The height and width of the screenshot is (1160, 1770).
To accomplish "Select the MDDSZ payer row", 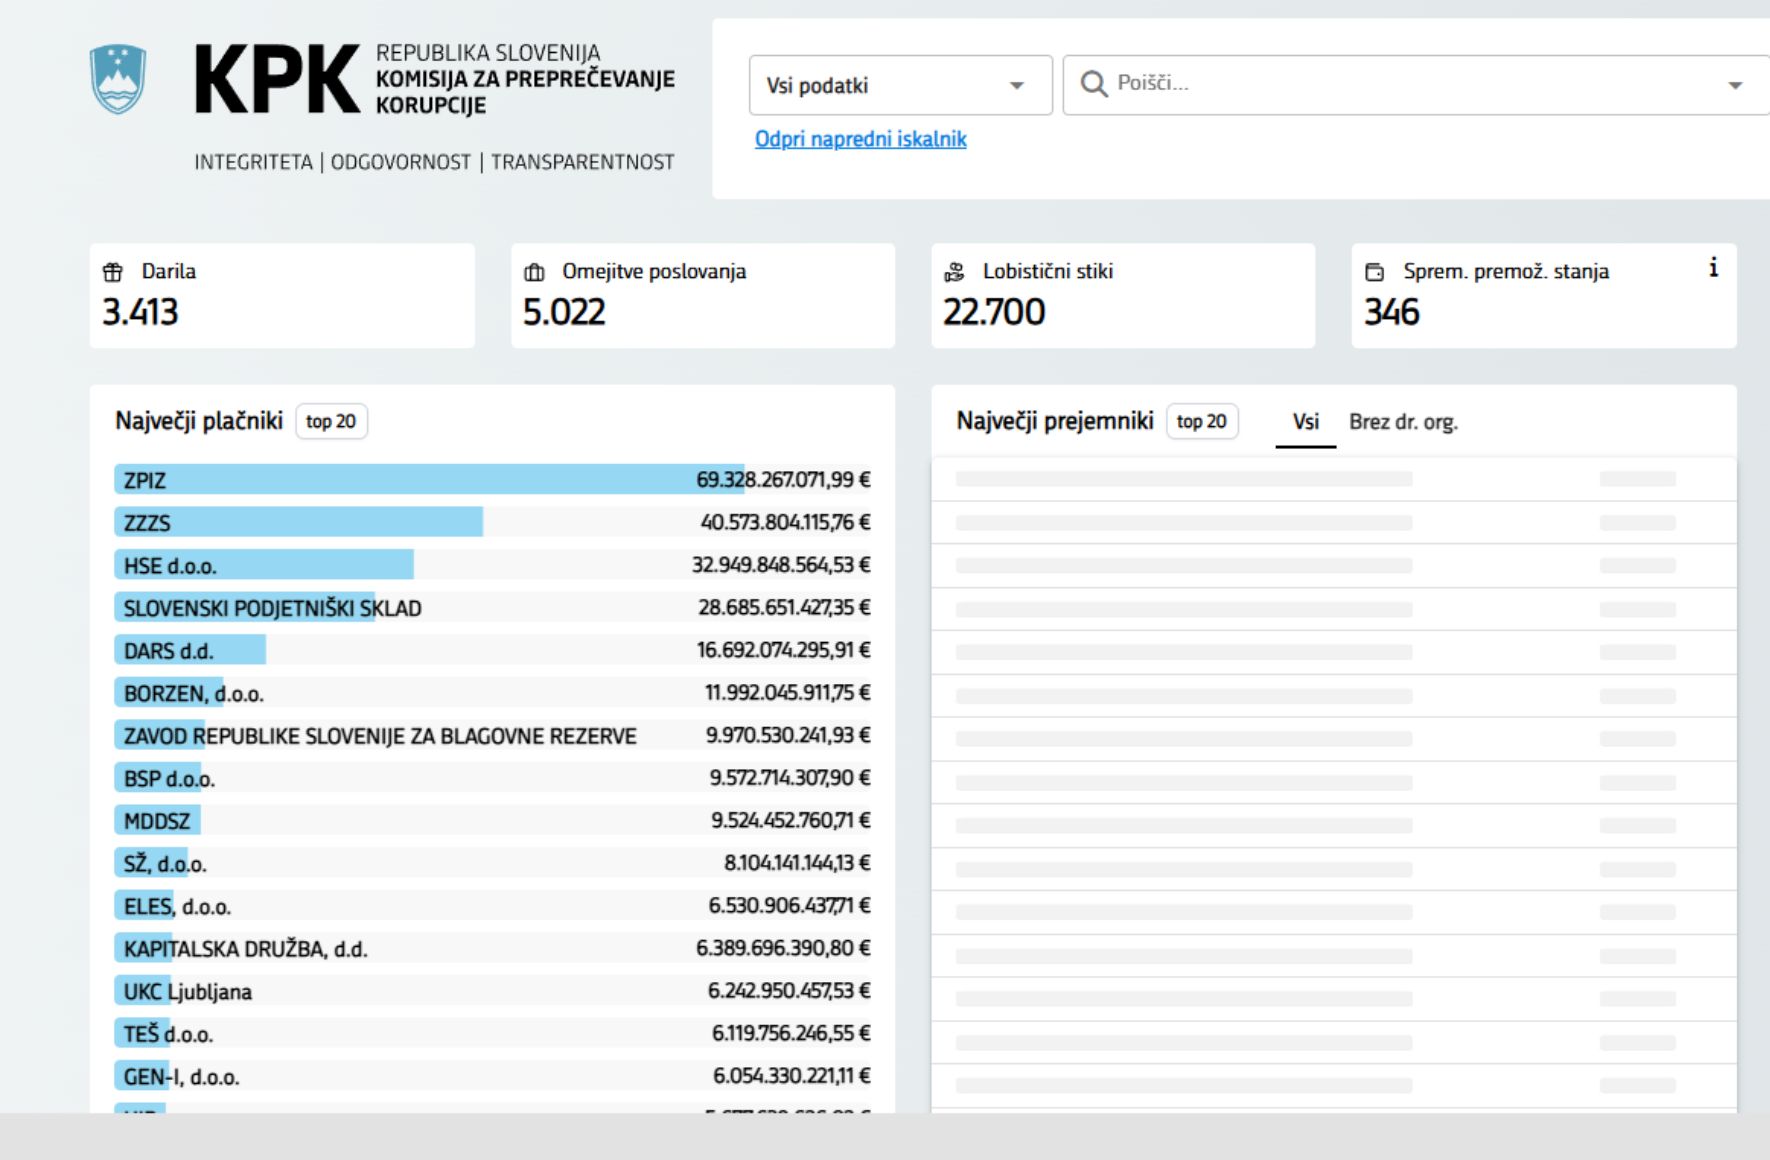I will point(492,820).
